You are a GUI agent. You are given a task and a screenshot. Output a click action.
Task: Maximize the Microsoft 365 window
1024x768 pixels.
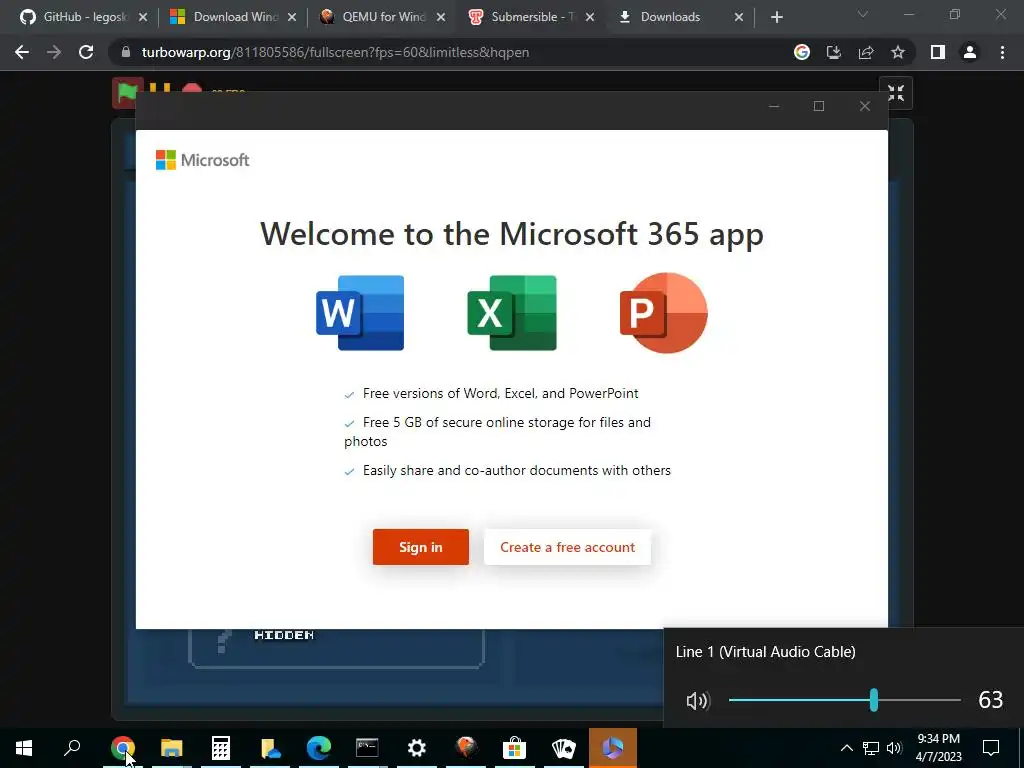(x=819, y=106)
